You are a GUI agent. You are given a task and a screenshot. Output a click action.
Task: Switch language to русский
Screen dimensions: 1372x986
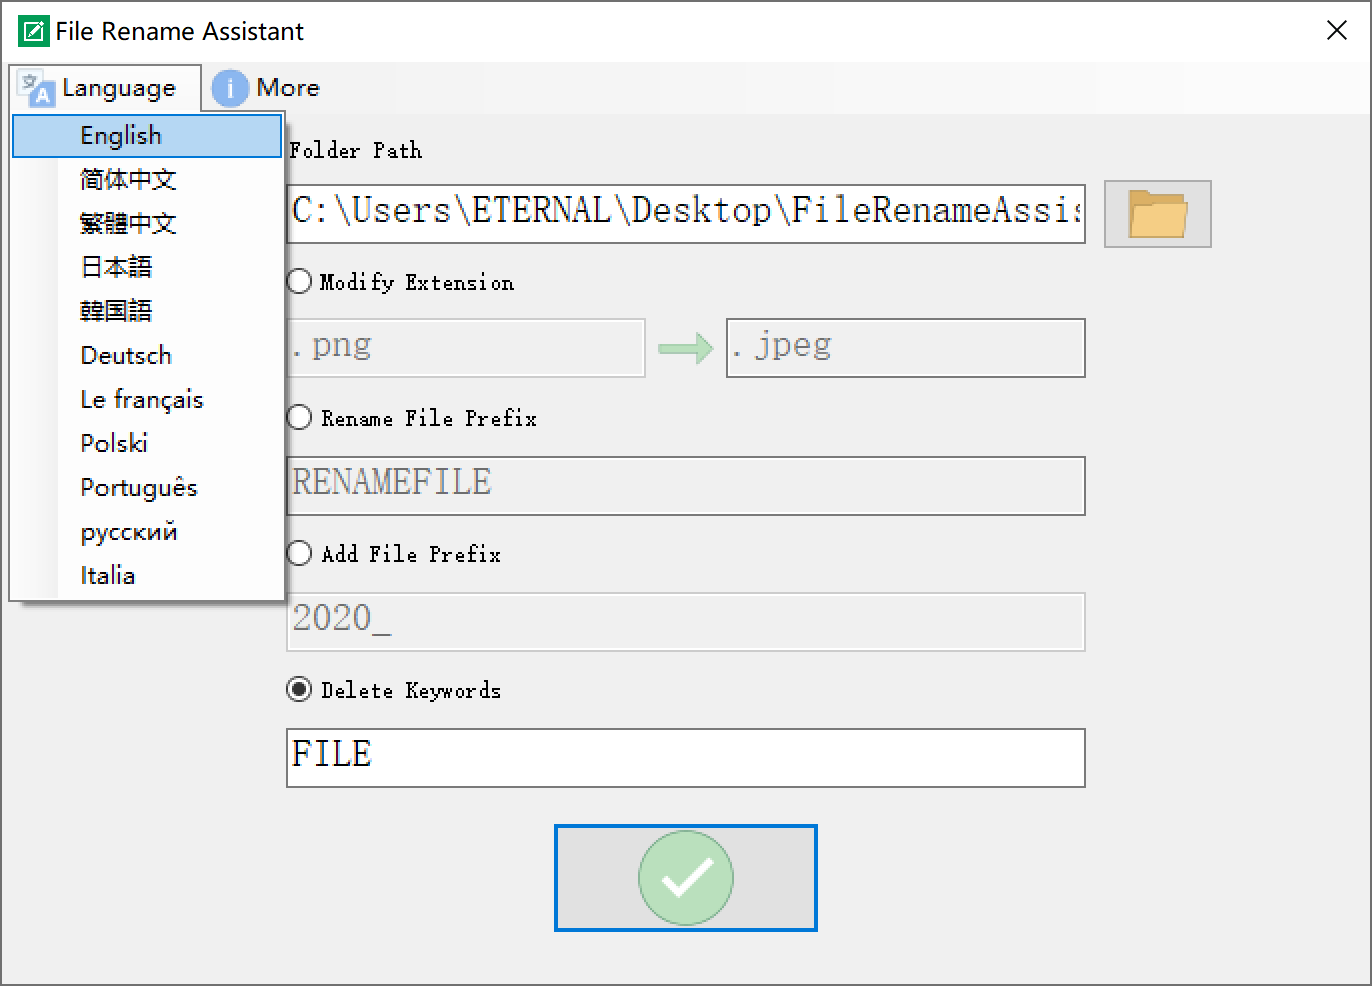pos(129,532)
